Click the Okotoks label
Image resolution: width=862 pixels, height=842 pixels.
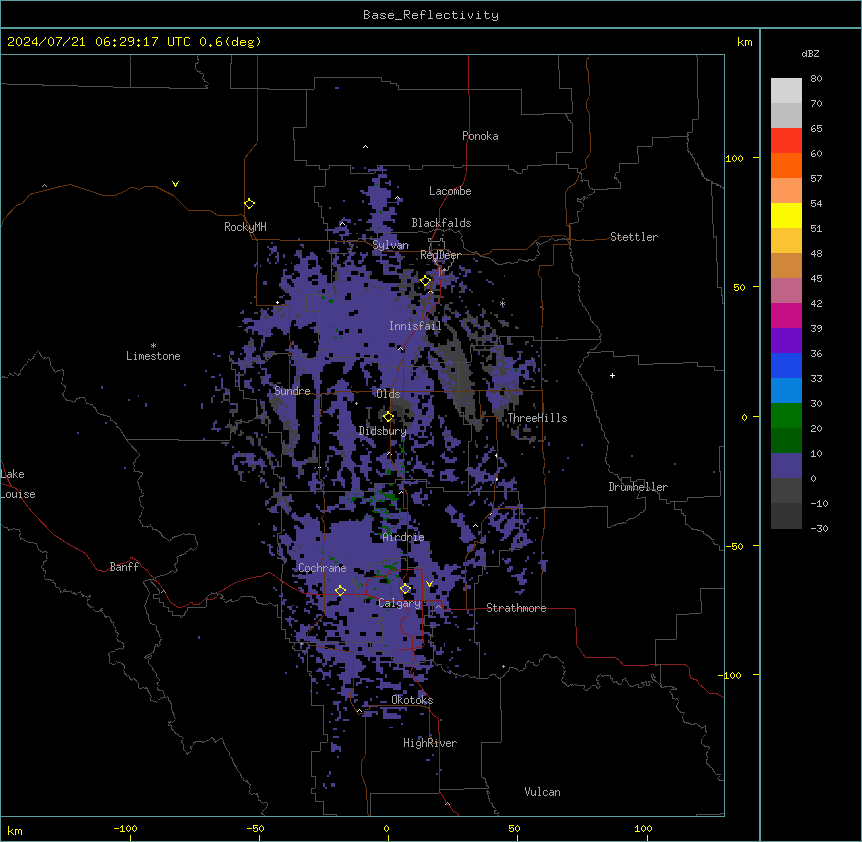[412, 700]
